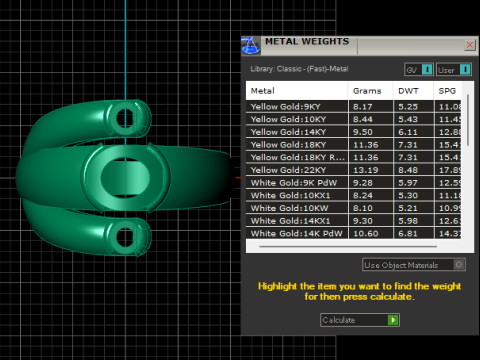Click the 8.17 grams value
480x360 pixels.
point(363,107)
